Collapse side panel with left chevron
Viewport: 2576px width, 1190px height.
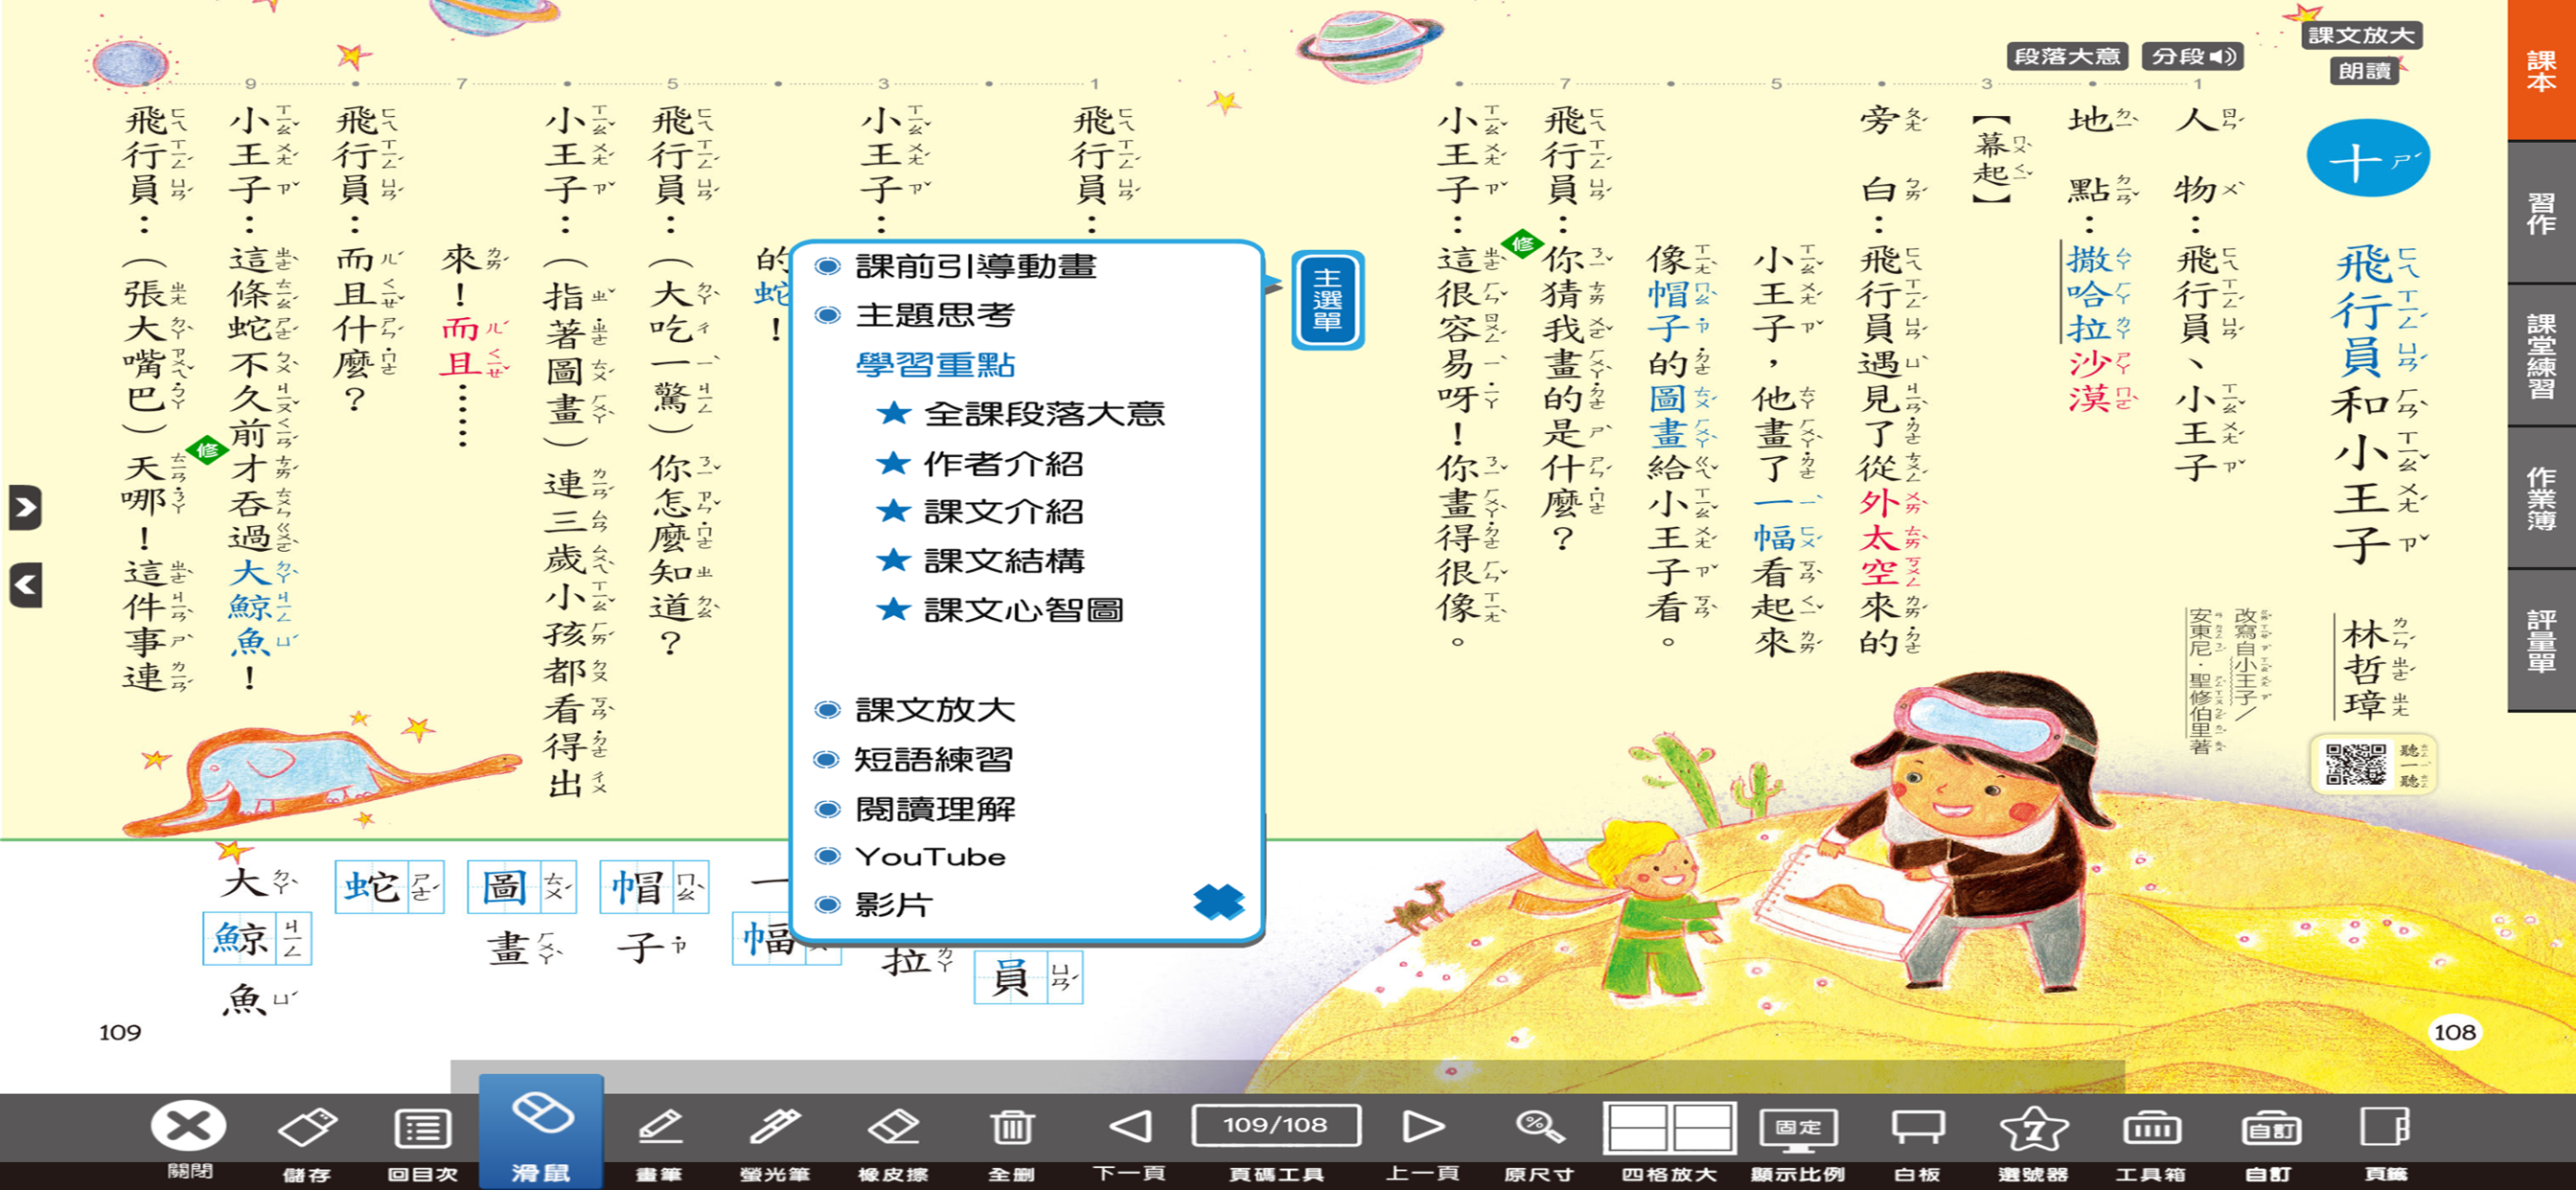coord(25,586)
